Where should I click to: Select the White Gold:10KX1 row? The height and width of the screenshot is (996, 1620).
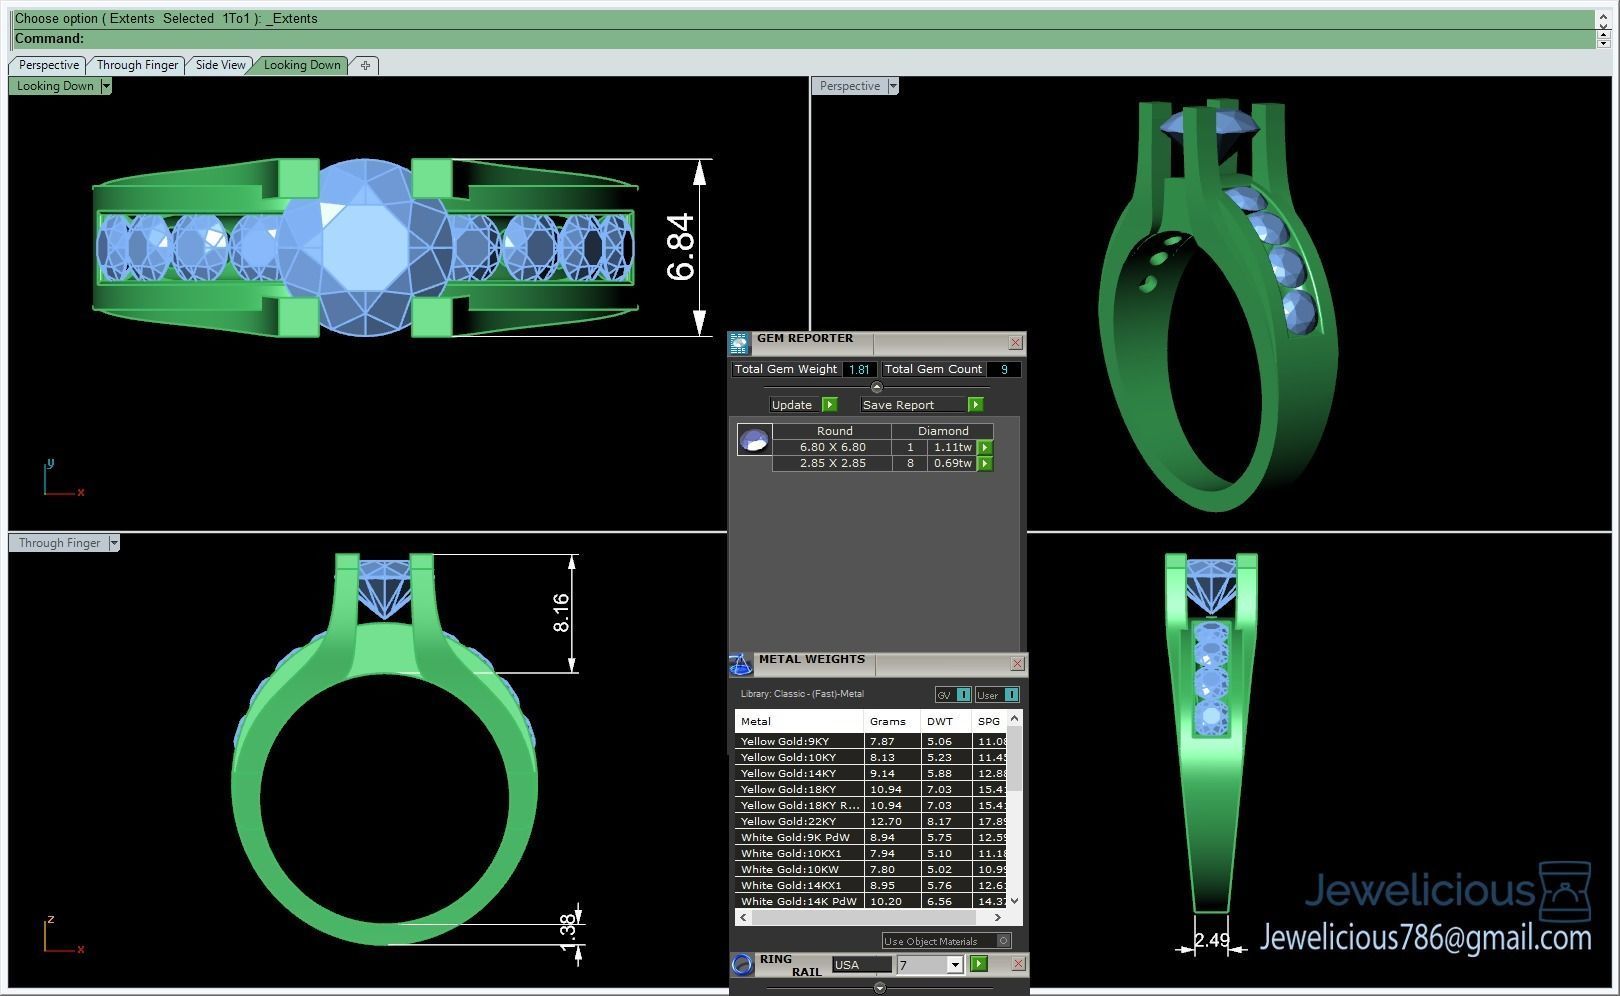click(x=871, y=854)
